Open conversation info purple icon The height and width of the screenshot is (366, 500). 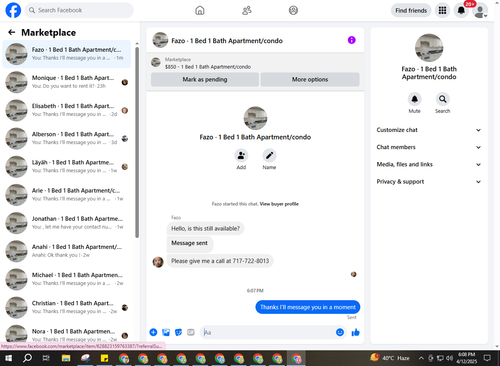(x=352, y=40)
